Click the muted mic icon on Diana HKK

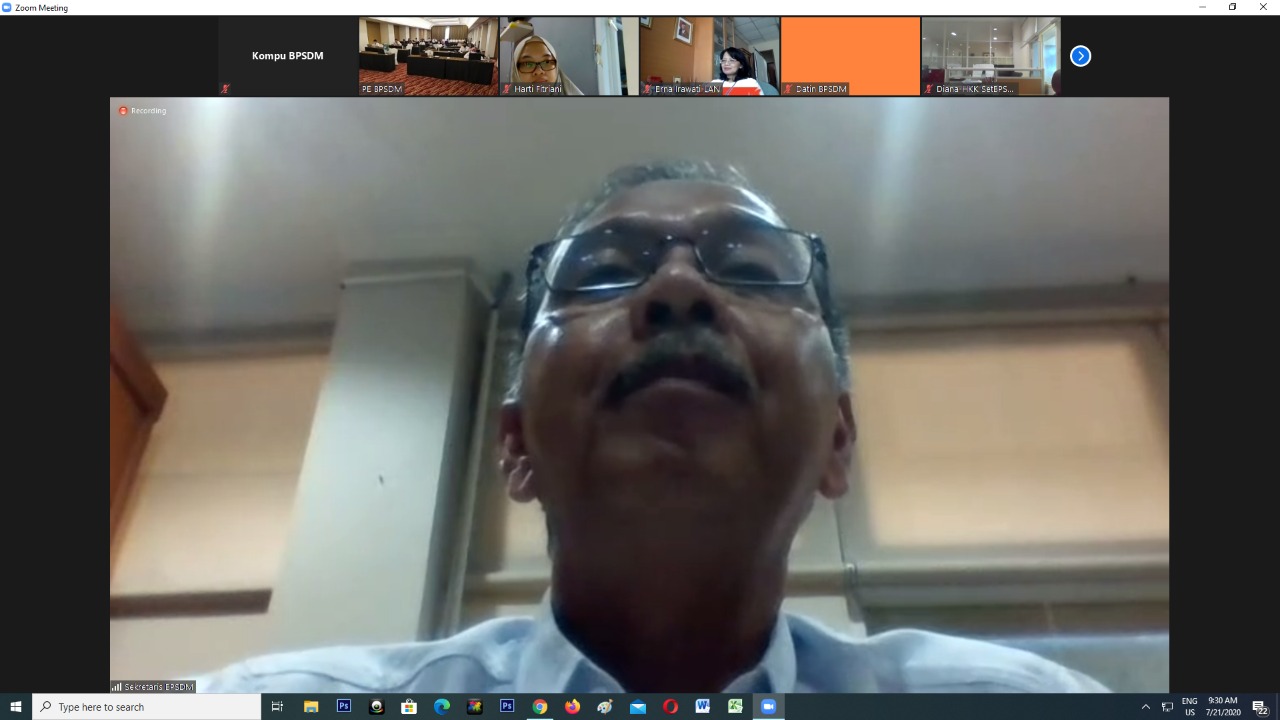point(929,89)
